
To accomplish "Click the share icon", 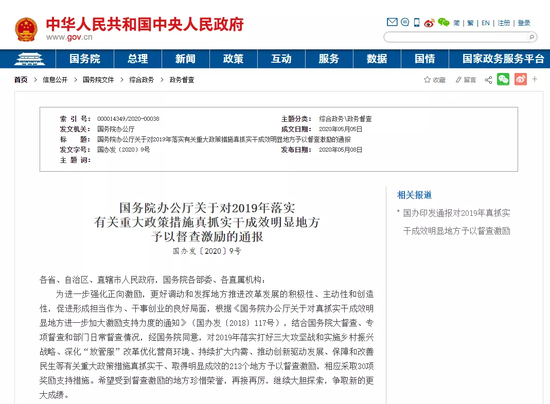I will (488, 80).
